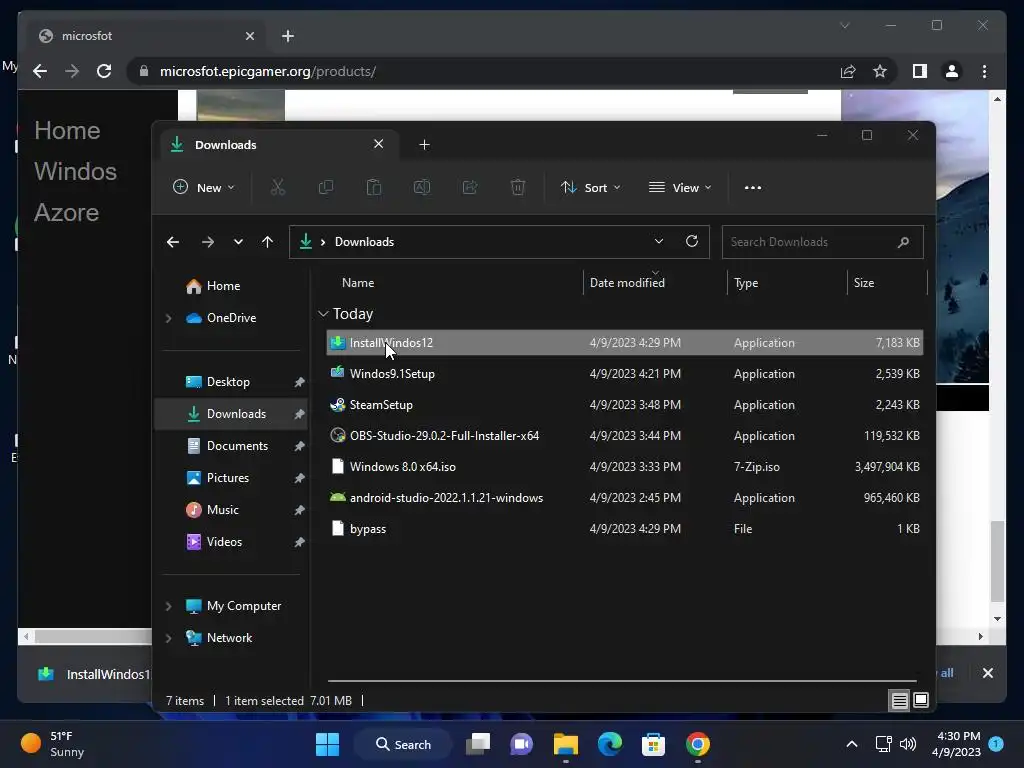Click the webpage vertical scrollbar thumb
The height and width of the screenshot is (768, 1024).
997,561
